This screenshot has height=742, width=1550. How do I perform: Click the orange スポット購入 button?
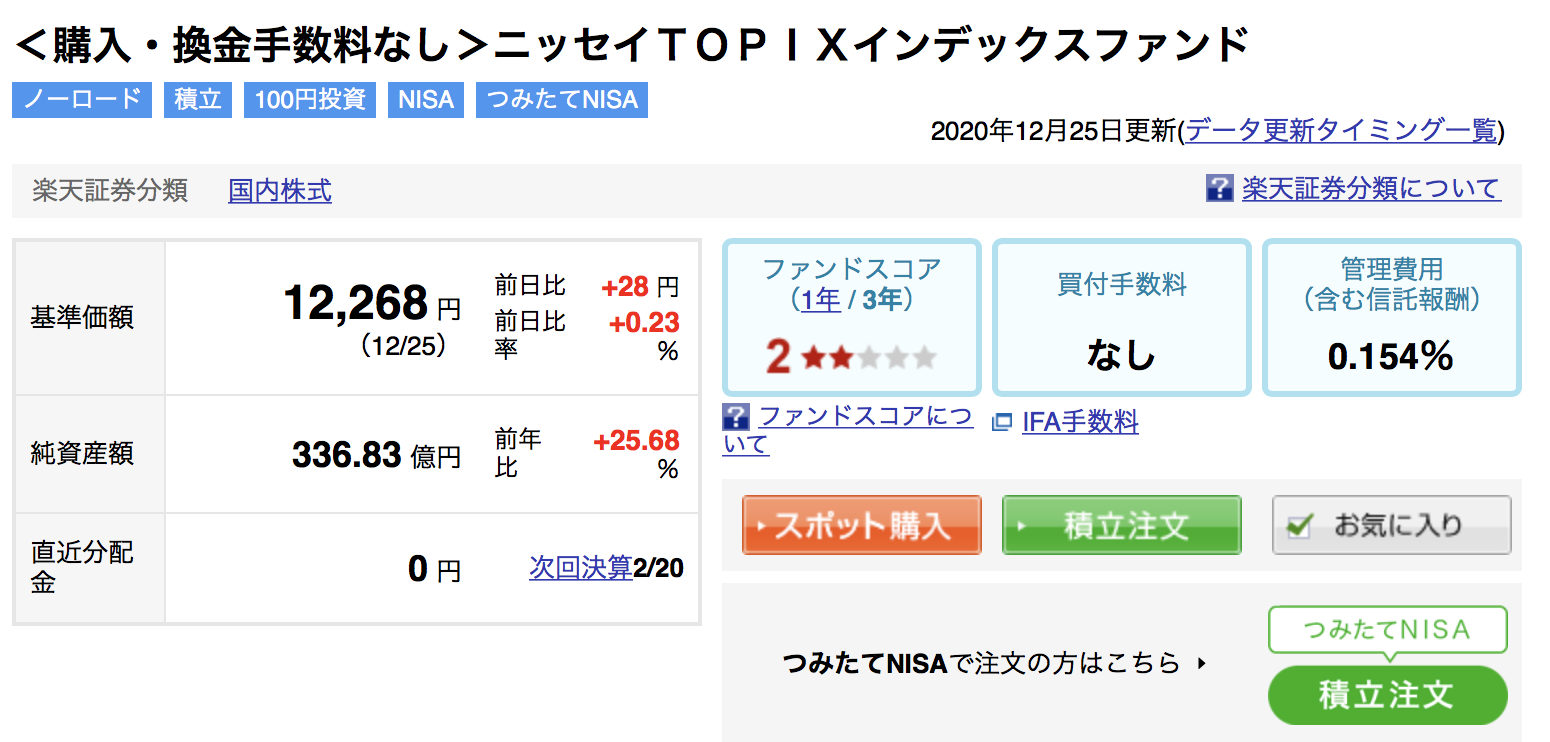point(862,525)
